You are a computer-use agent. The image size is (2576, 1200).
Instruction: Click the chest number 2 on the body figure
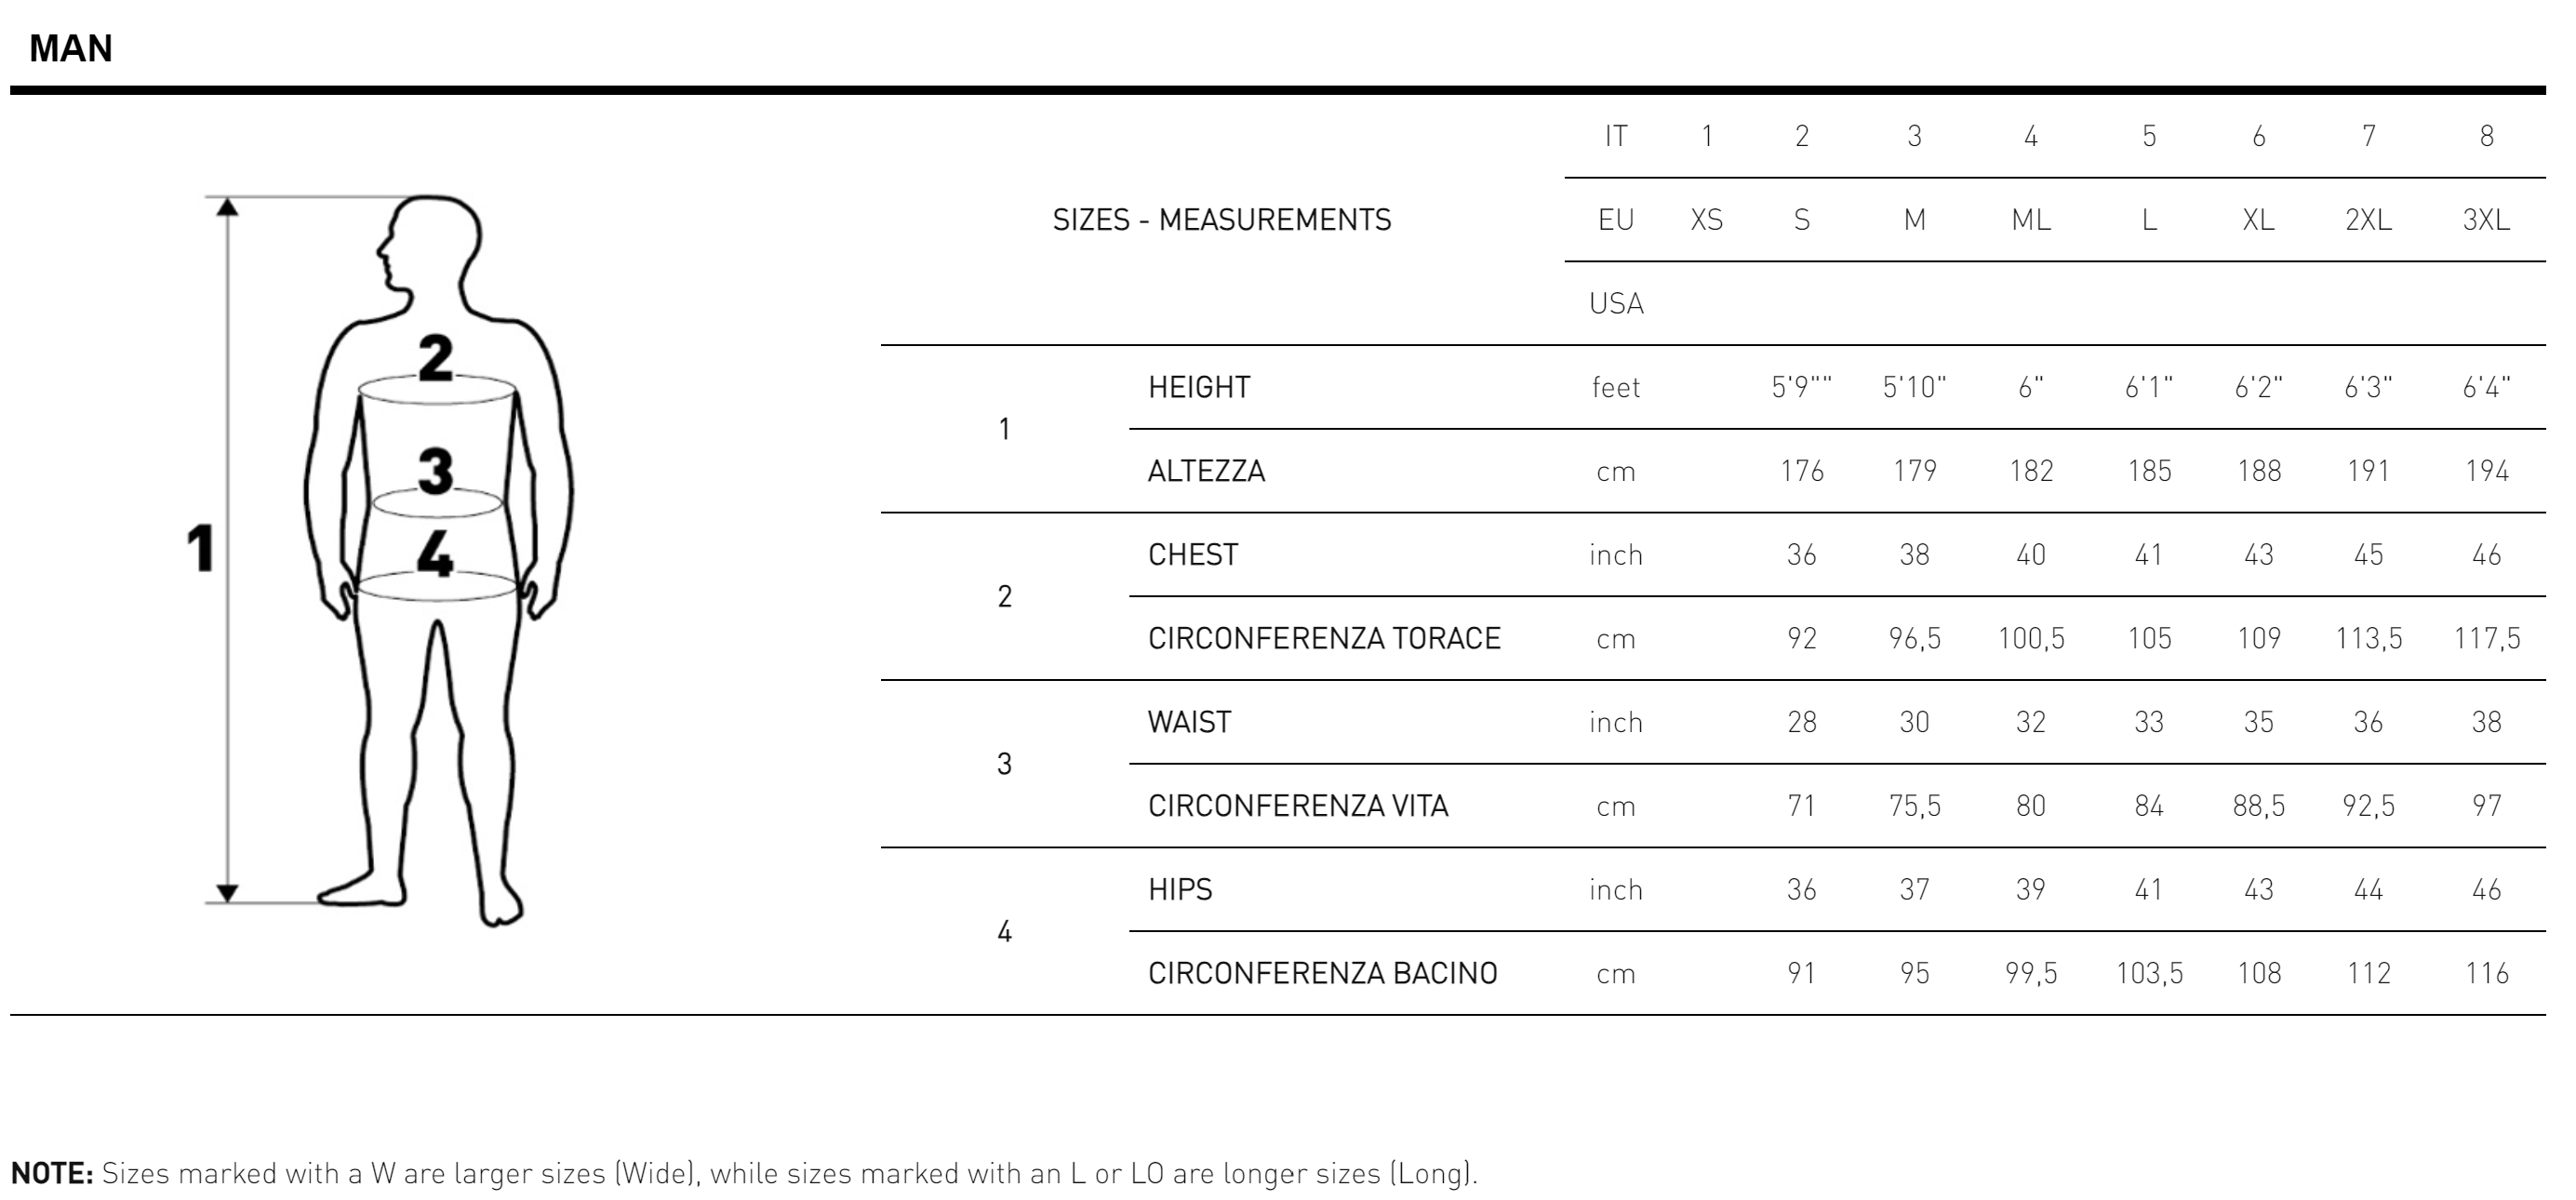point(436,357)
